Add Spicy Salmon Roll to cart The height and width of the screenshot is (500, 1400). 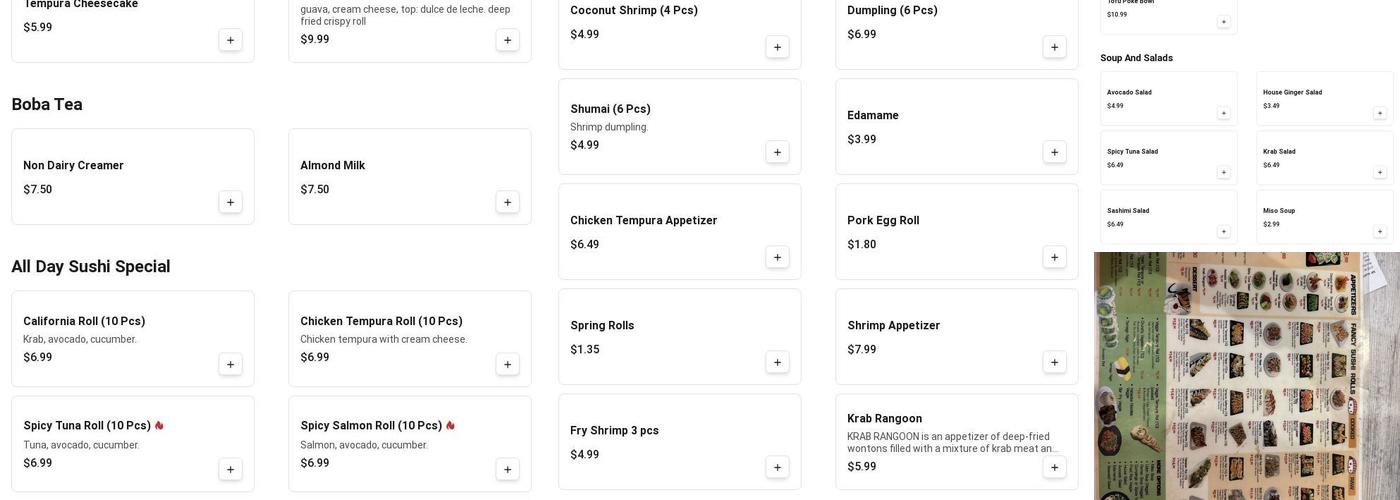pyautogui.click(x=507, y=469)
